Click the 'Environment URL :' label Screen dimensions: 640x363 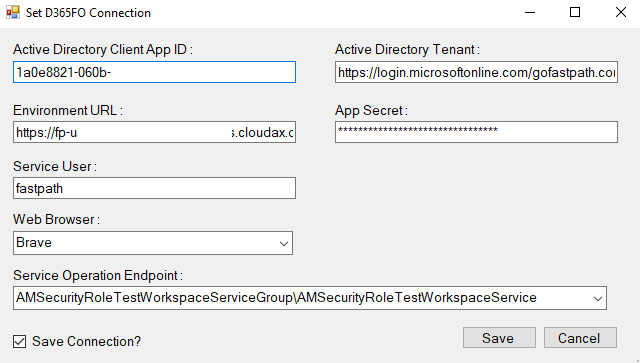(68, 110)
